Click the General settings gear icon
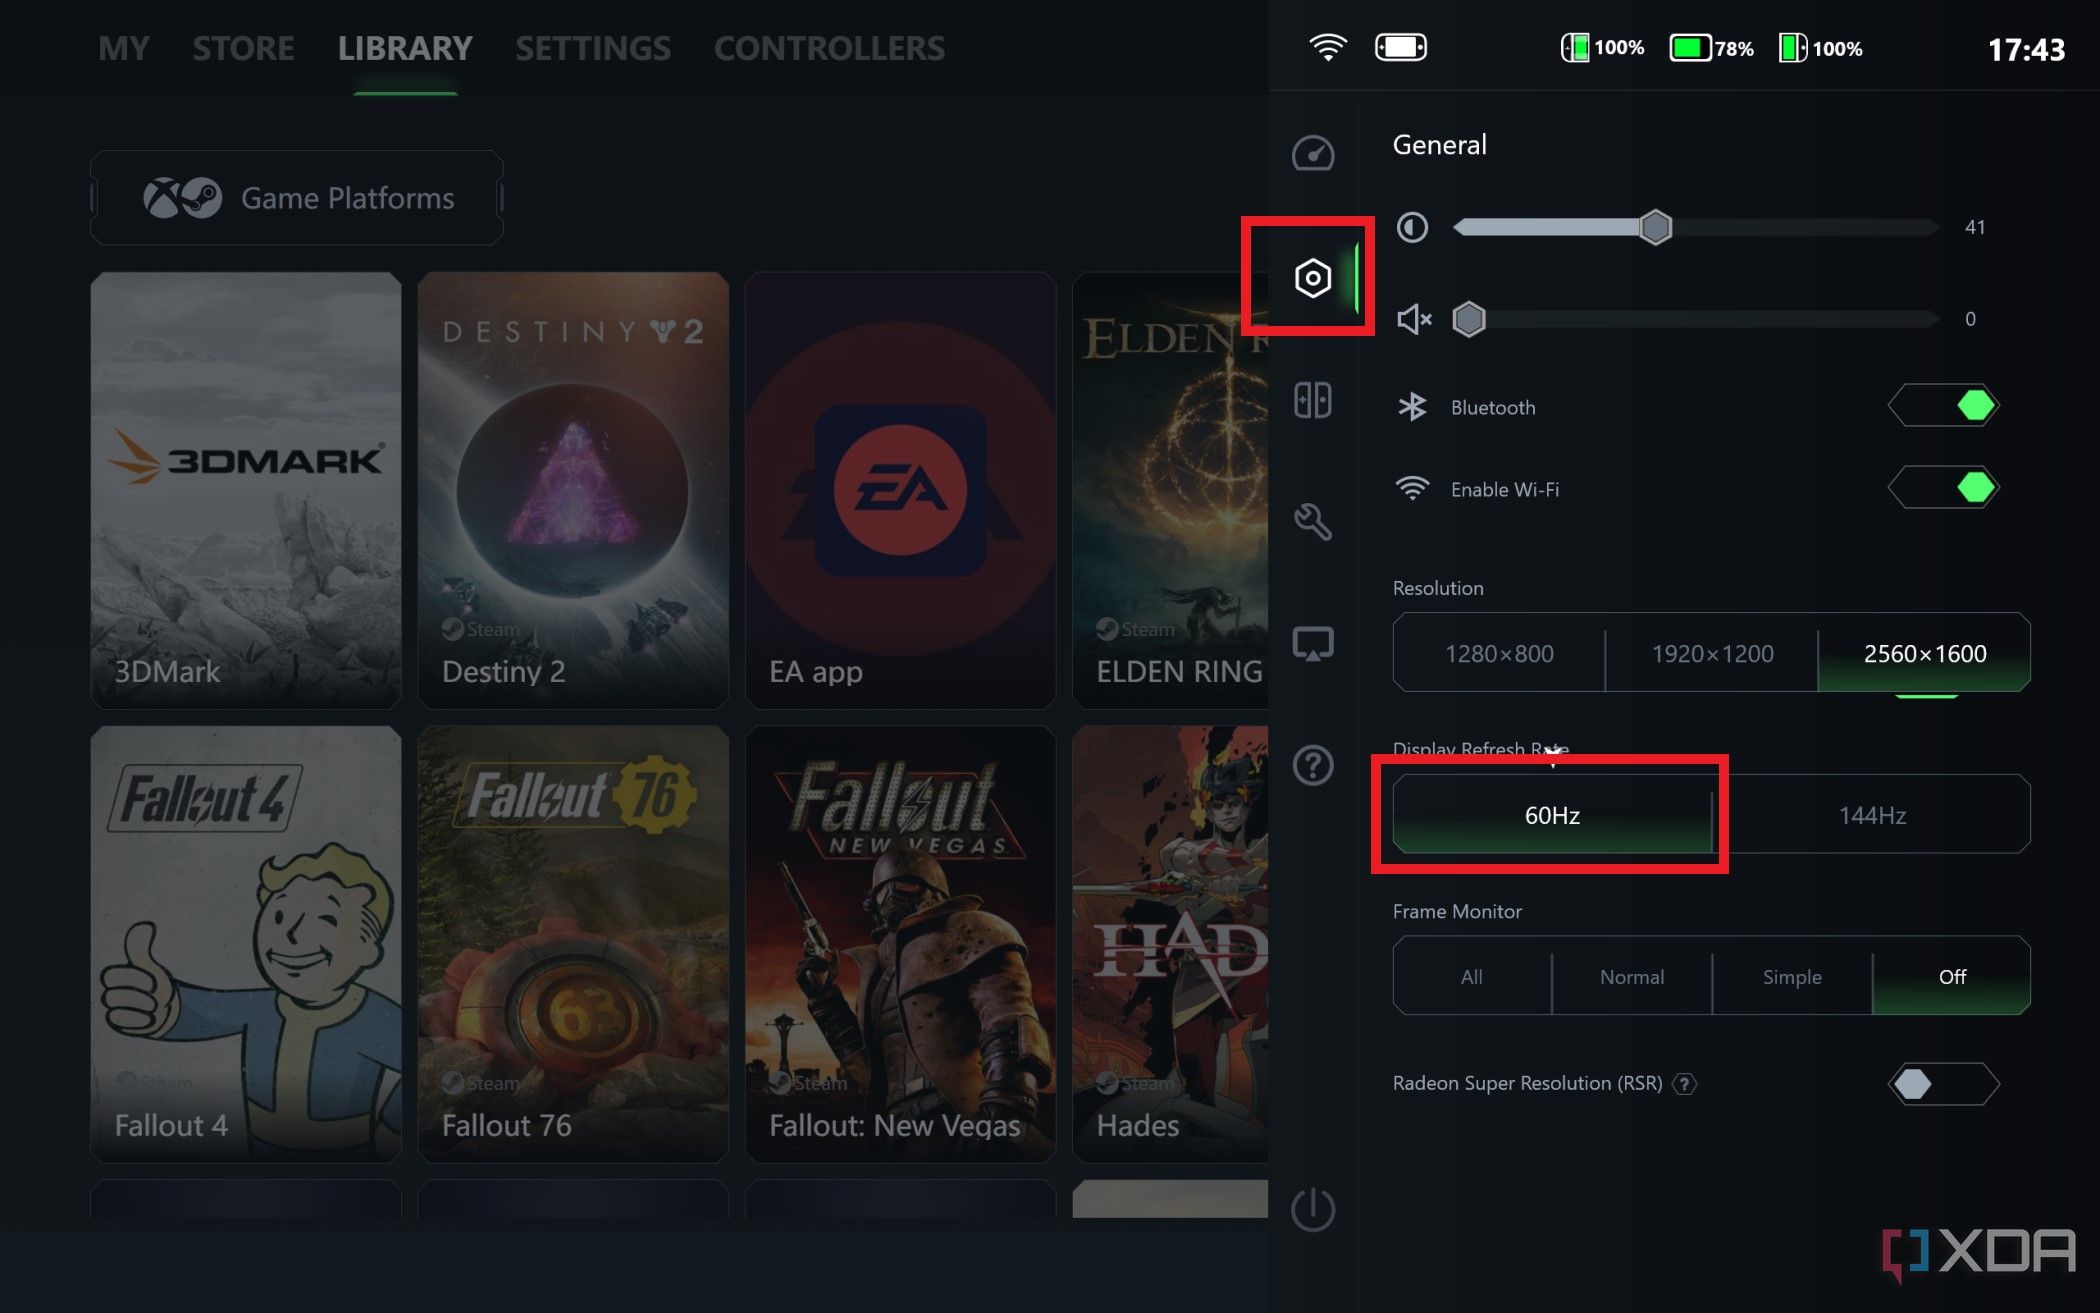Screen dimensions: 2100x1313 [x=1309, y=277]
